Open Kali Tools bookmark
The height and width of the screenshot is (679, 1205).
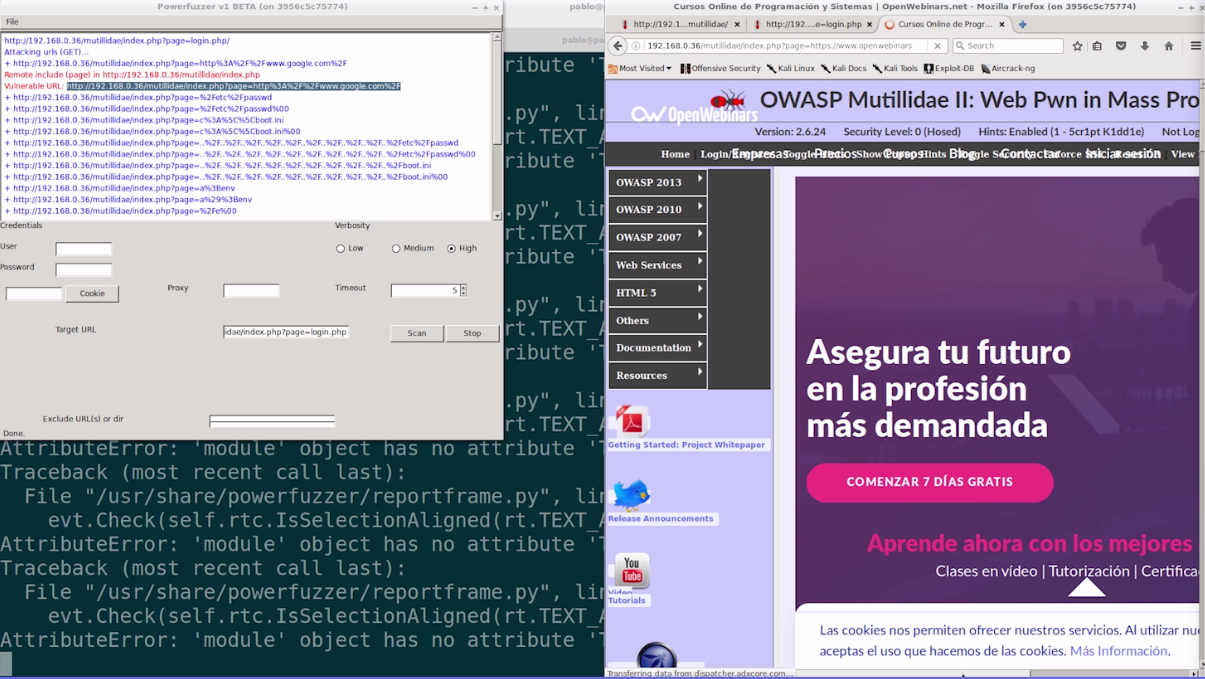pyautogui.click(x=895, y=68)
